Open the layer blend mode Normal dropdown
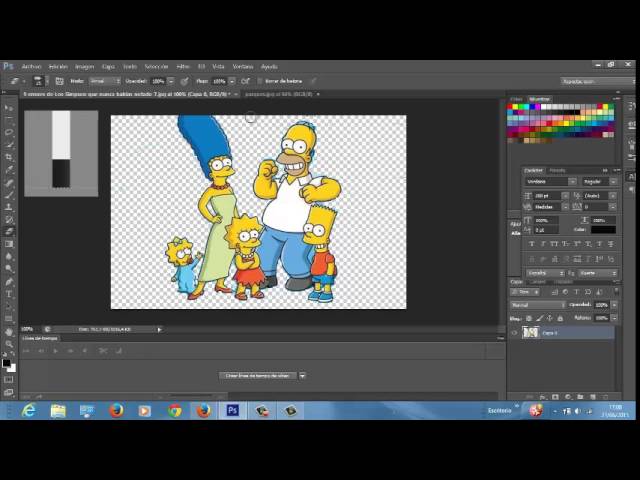Viewport: 640px width, 480px height. click(538, 305)
